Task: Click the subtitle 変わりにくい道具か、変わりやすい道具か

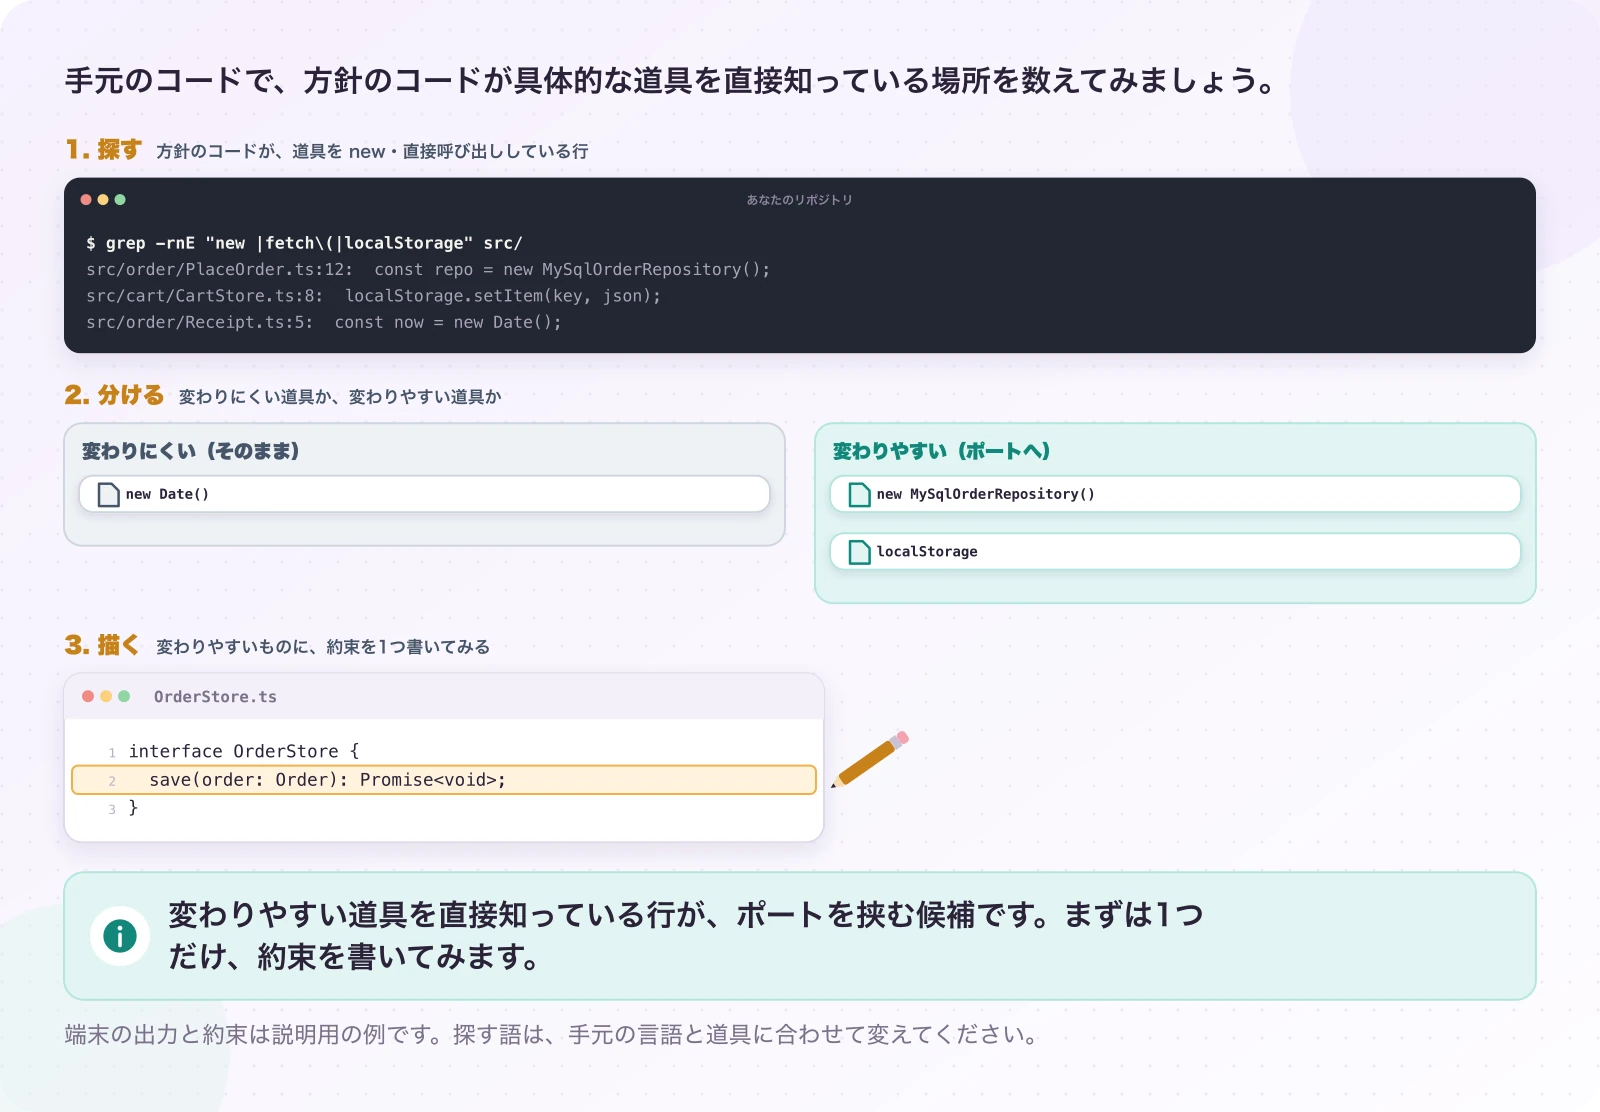Action: point(340,397)
